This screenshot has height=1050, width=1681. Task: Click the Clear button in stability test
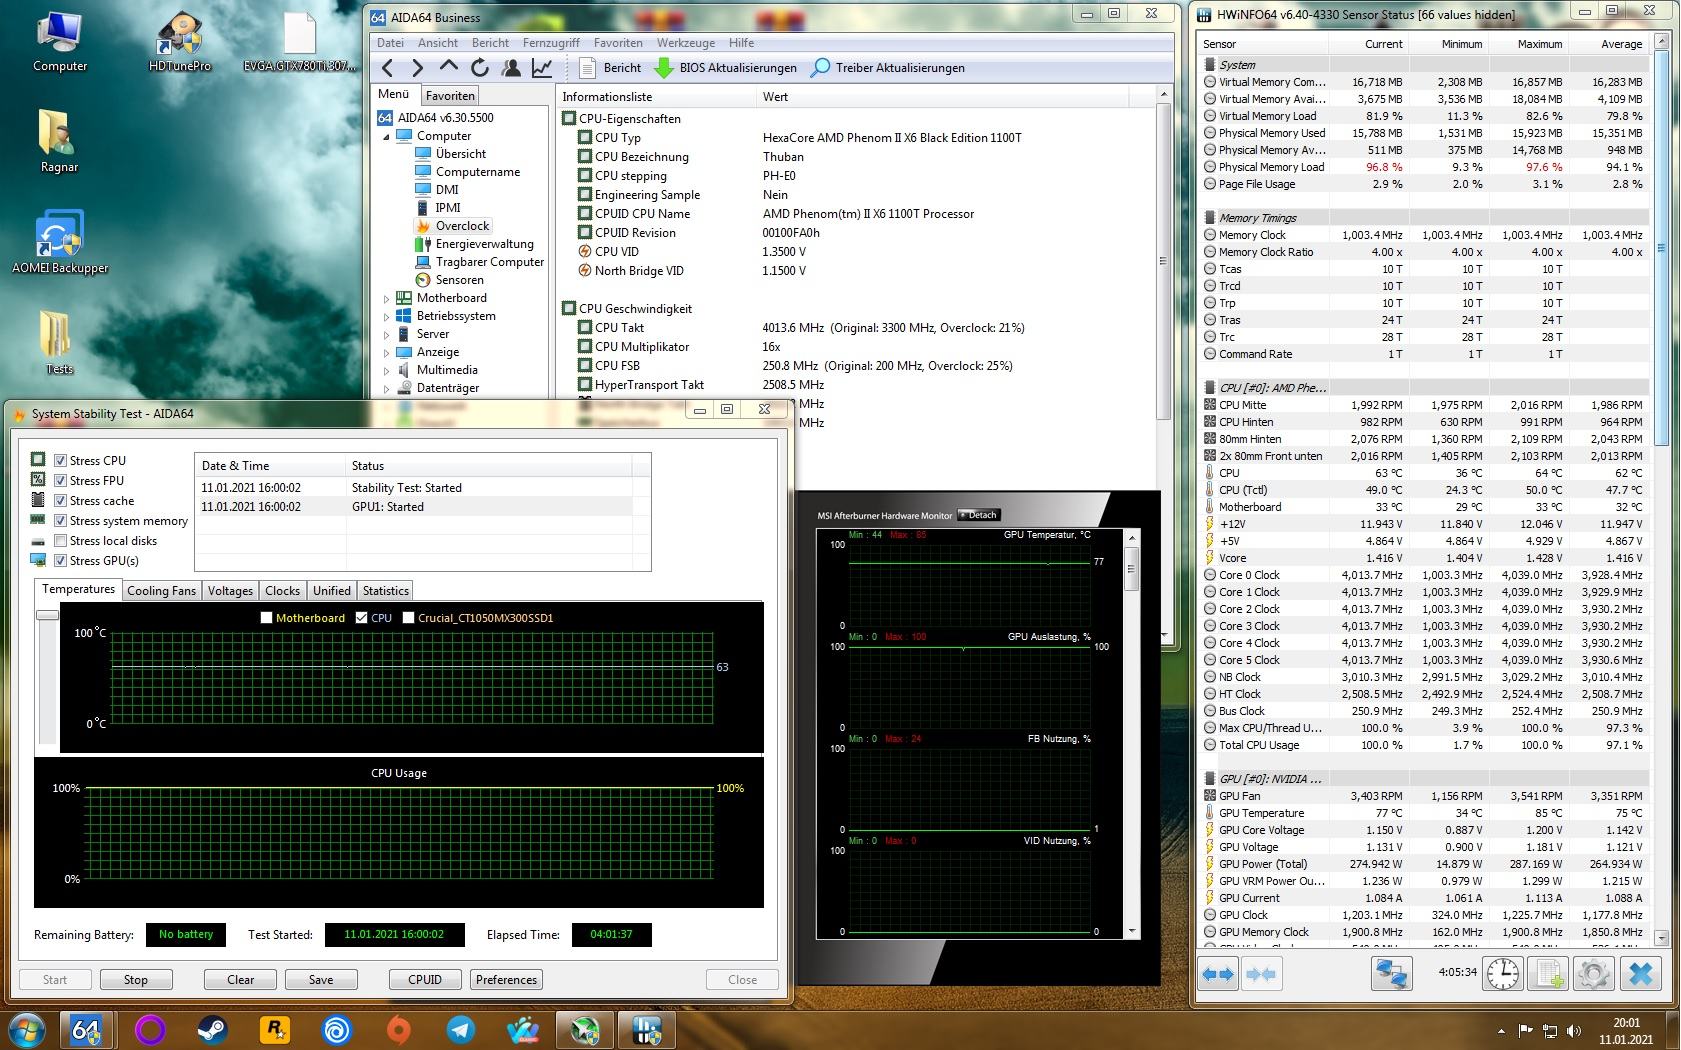(x=241, y=980)
